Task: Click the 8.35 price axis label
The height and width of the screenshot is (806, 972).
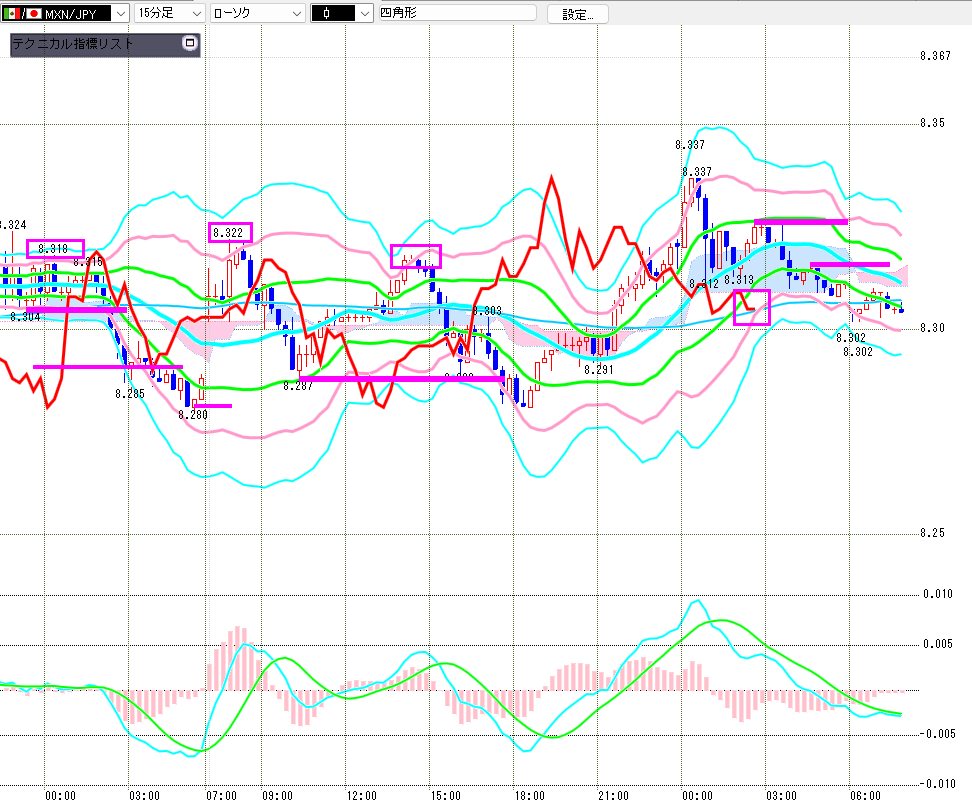Action: [x=931, y=123]
